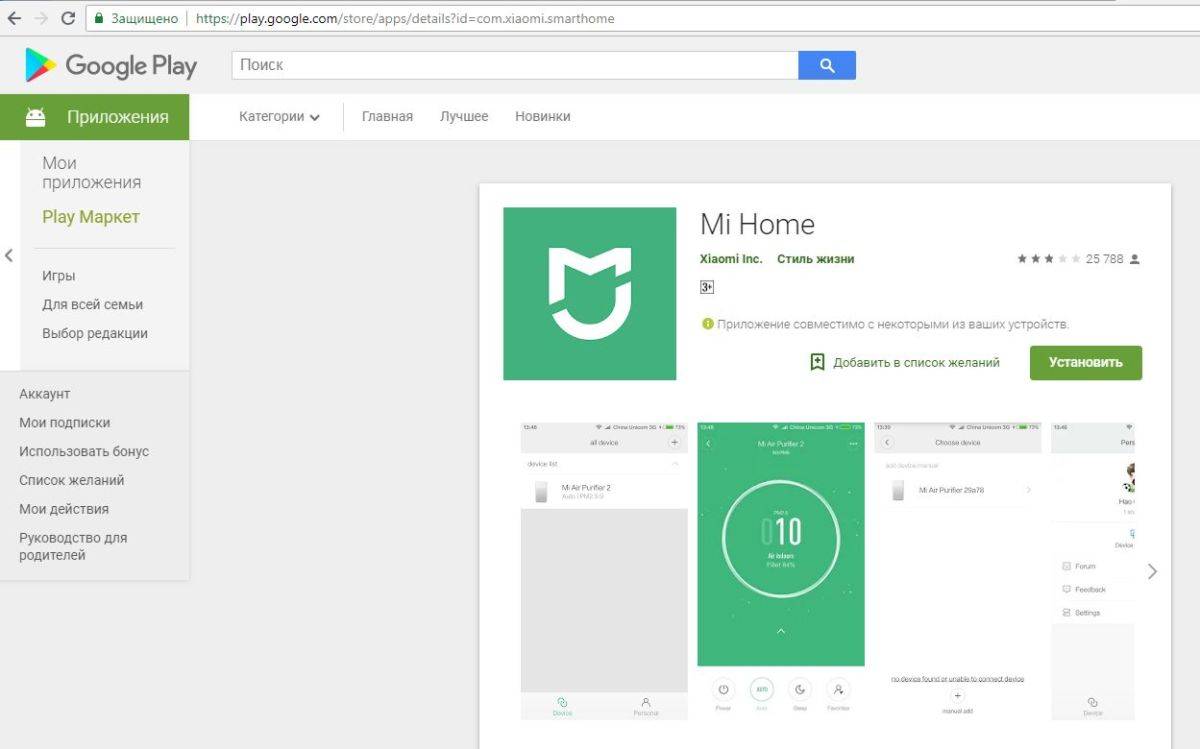The image size is (1200, 749).
Task: Click in the Поиск search field
Action: click(515, 65)
